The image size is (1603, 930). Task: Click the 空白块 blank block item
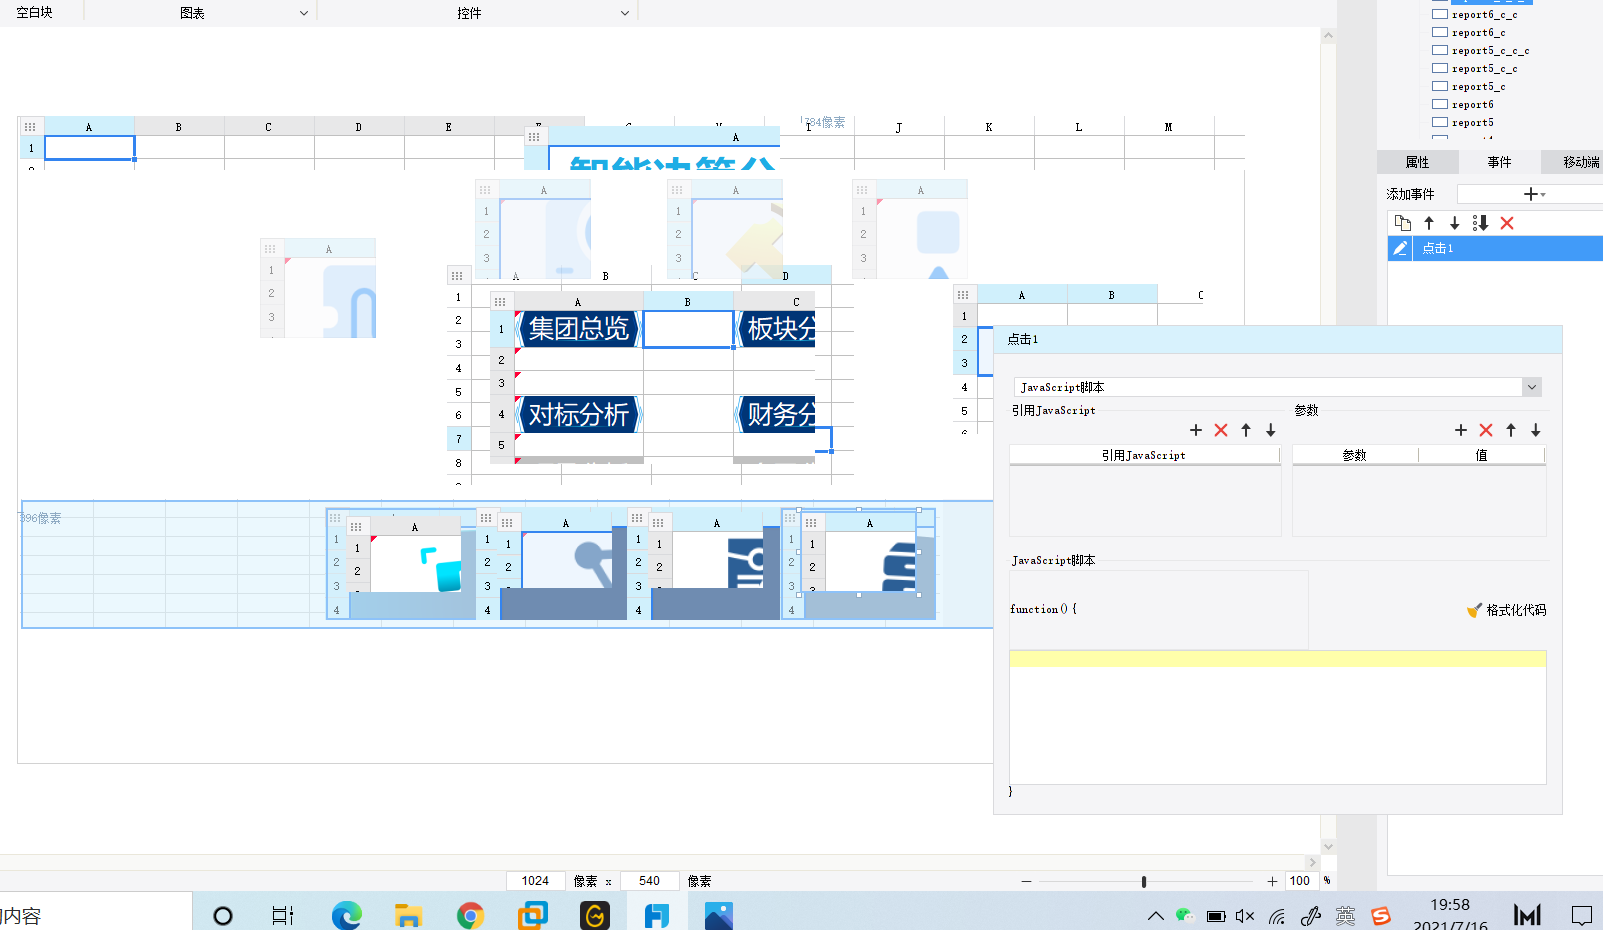coord(35,13)
